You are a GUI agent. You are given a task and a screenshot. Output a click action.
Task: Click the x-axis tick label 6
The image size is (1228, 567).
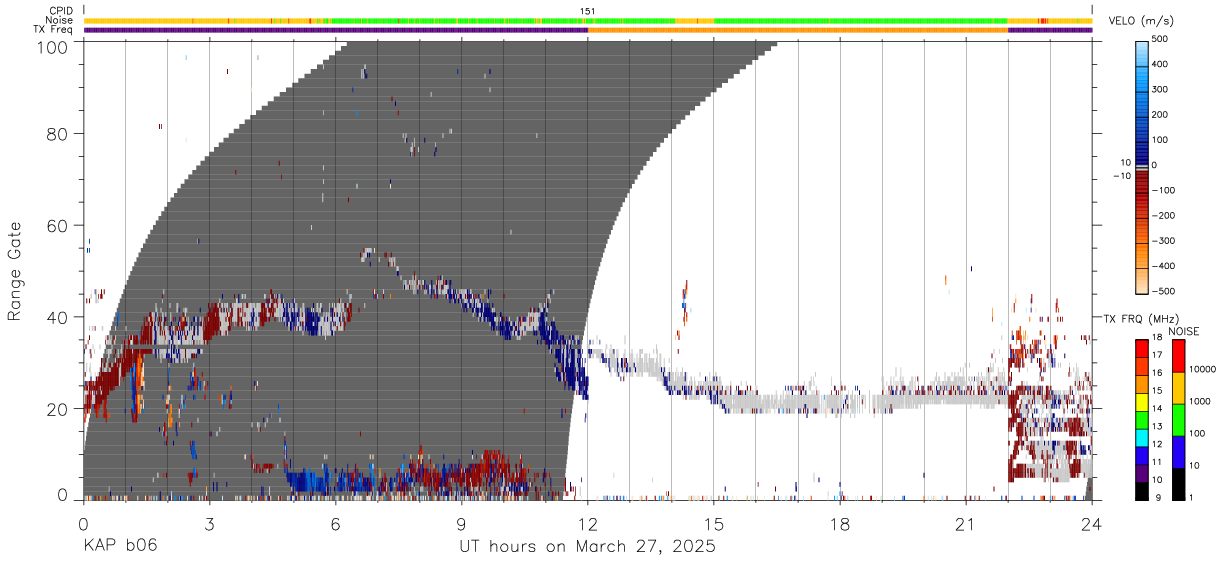pos(336,524)
